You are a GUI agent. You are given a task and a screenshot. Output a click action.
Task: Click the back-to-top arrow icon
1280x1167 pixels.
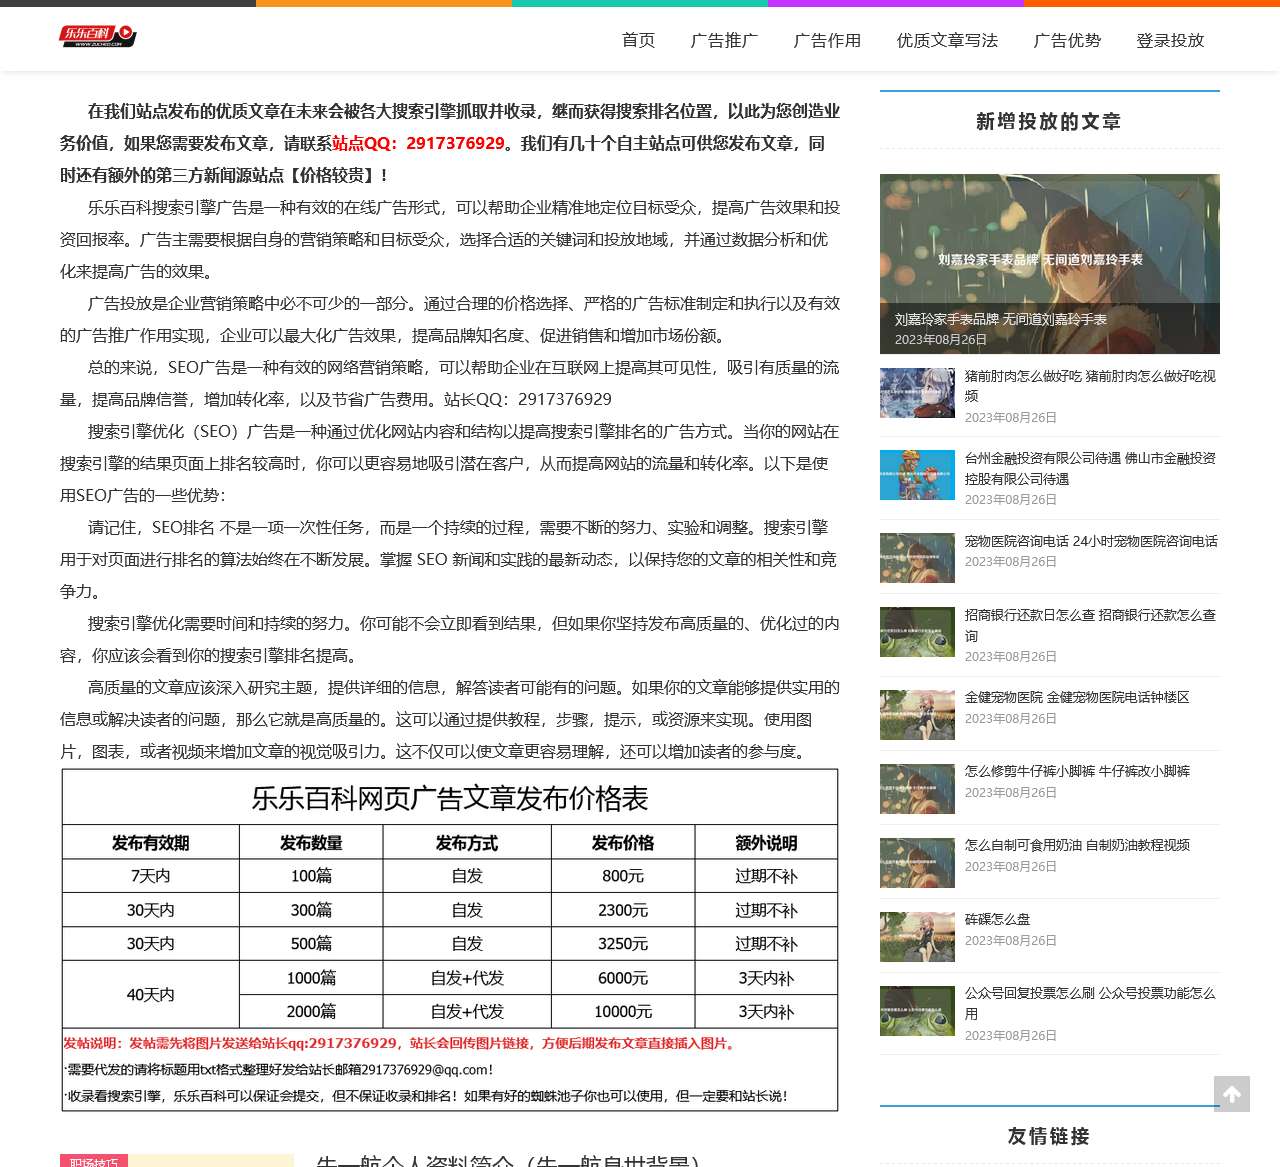1231,1094
